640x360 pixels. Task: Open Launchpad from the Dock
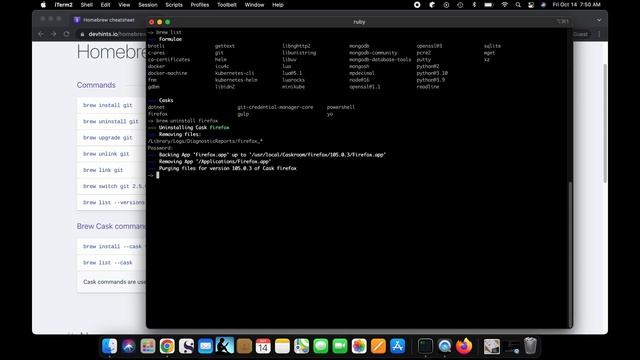148,346
